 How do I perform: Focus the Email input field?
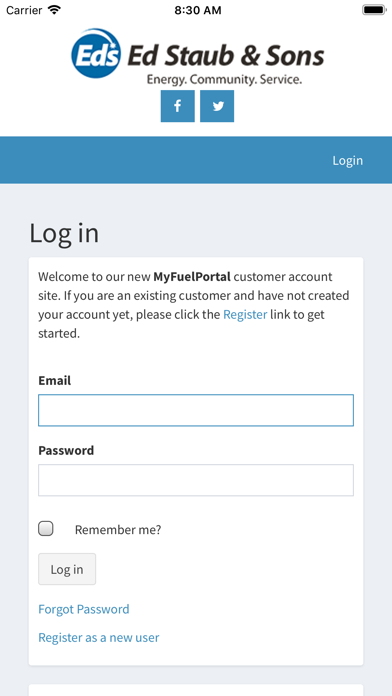coord(196,410)
